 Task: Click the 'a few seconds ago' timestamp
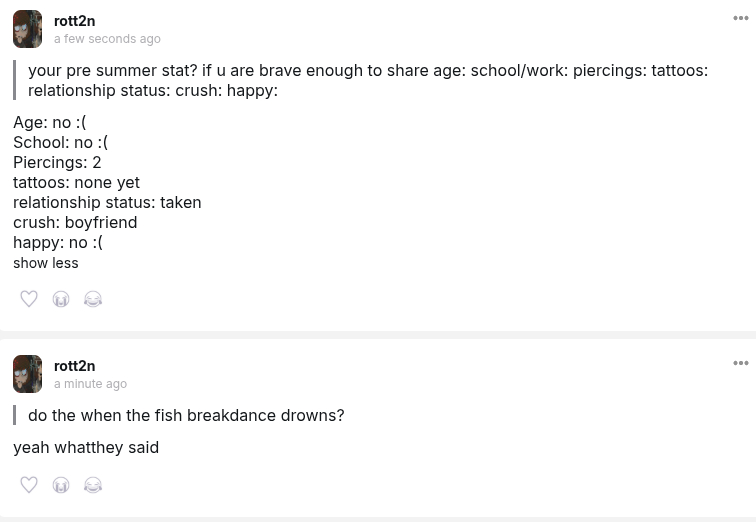(x=107, y=39)
